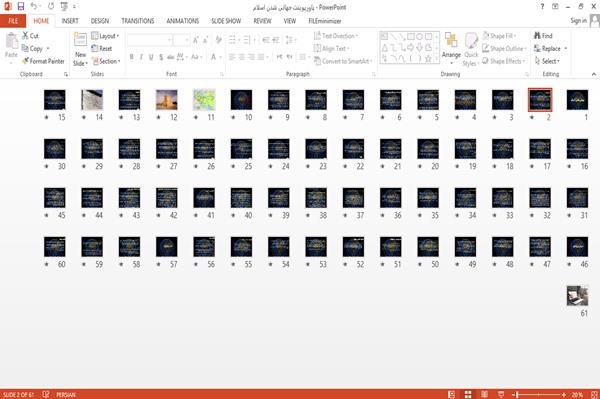The width and height of the screenshot is (600, 399).
Task: Open the Text Direction dropdown
Action: 336,36
